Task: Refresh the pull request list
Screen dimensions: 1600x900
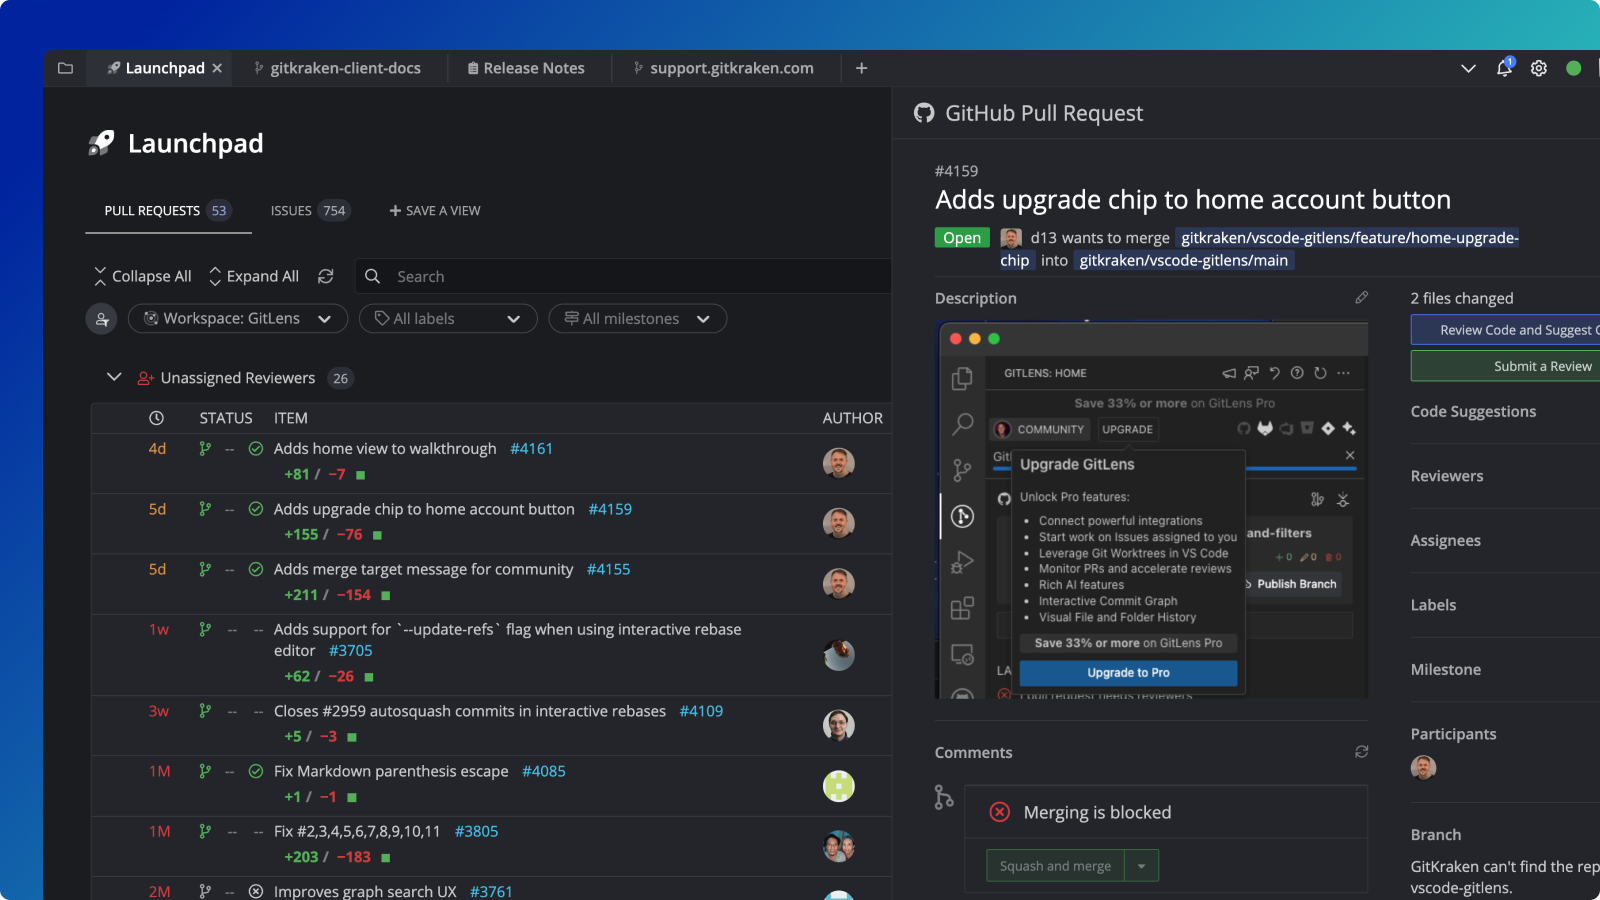Action: (x=326, y=276)
